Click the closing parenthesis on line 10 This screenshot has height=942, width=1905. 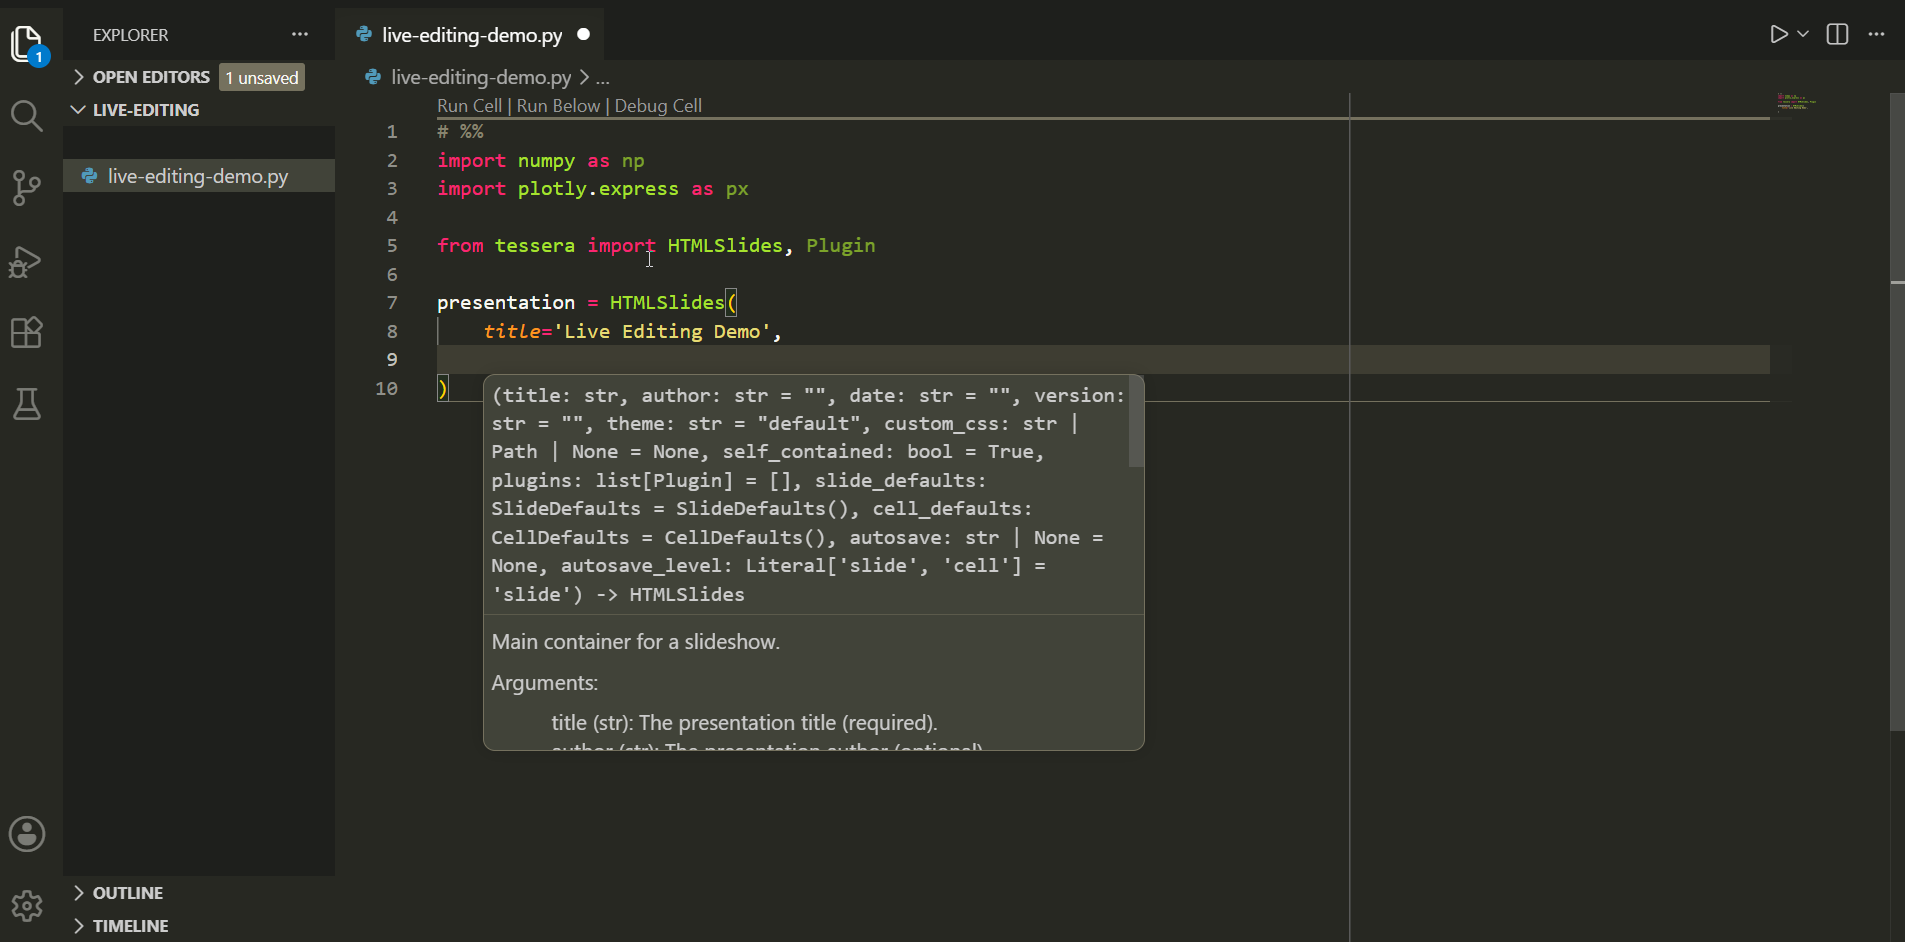click(x=442, y=389)
